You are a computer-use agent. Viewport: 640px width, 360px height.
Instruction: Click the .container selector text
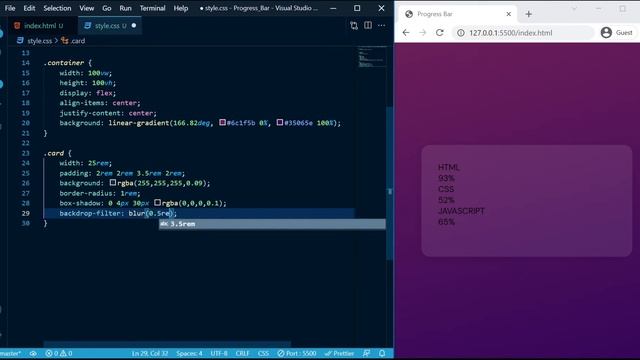pyautogui.click(x=64, y=62)
